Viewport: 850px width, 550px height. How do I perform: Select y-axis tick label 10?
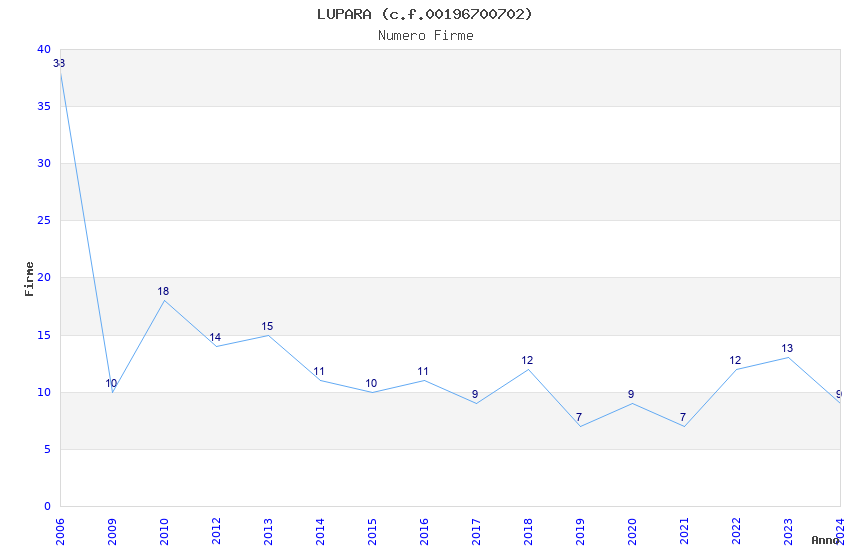coord(44,392)
